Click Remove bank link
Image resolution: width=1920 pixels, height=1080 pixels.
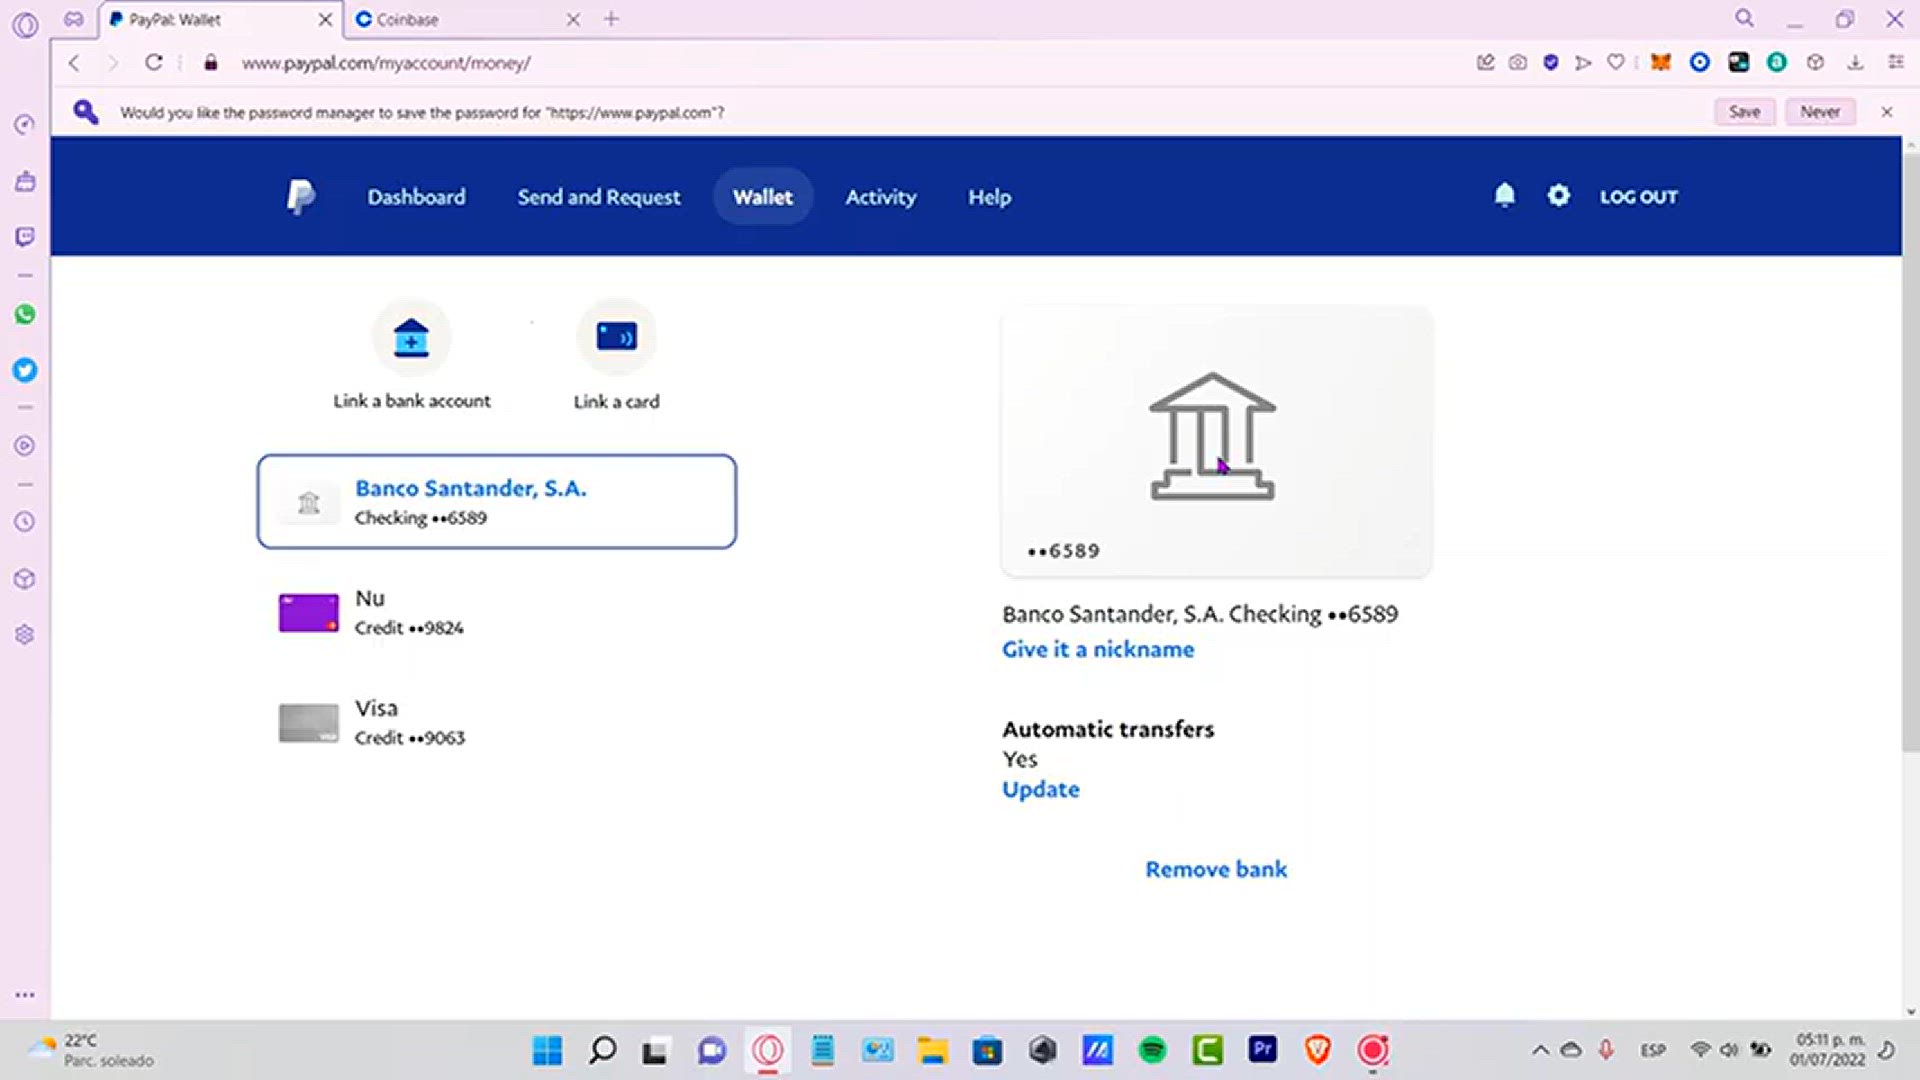pyautogui.click(x=1216, y=869)
